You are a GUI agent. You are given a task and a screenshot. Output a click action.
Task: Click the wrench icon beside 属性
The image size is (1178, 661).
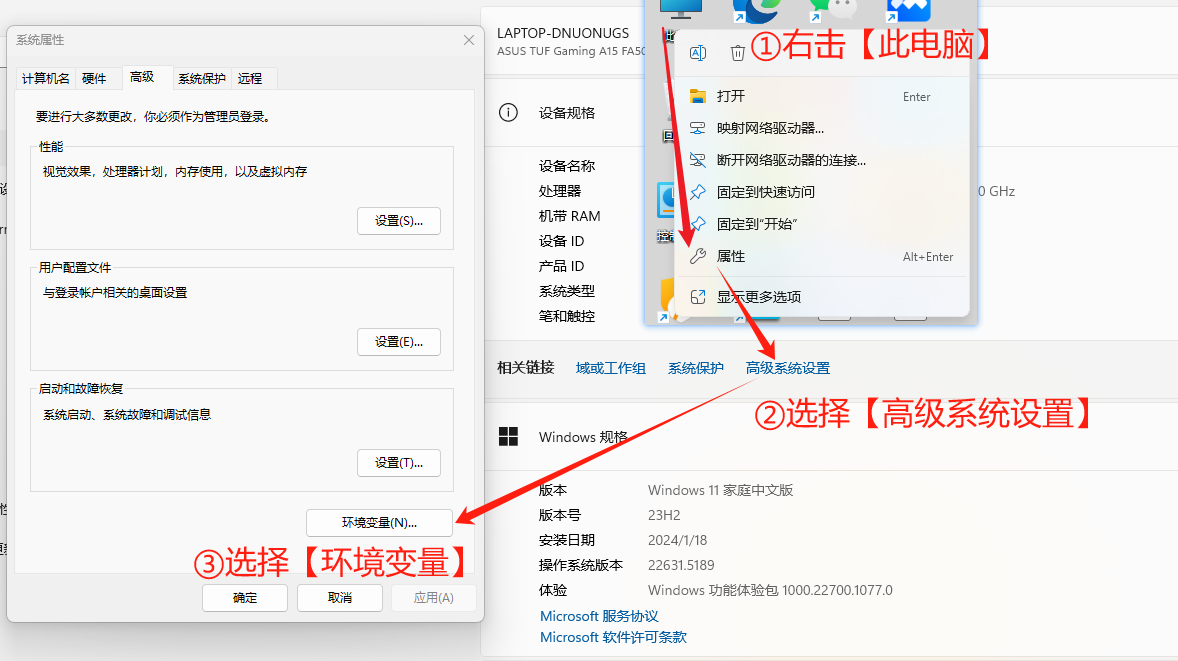pyautogui.click(x=698, y=256)
